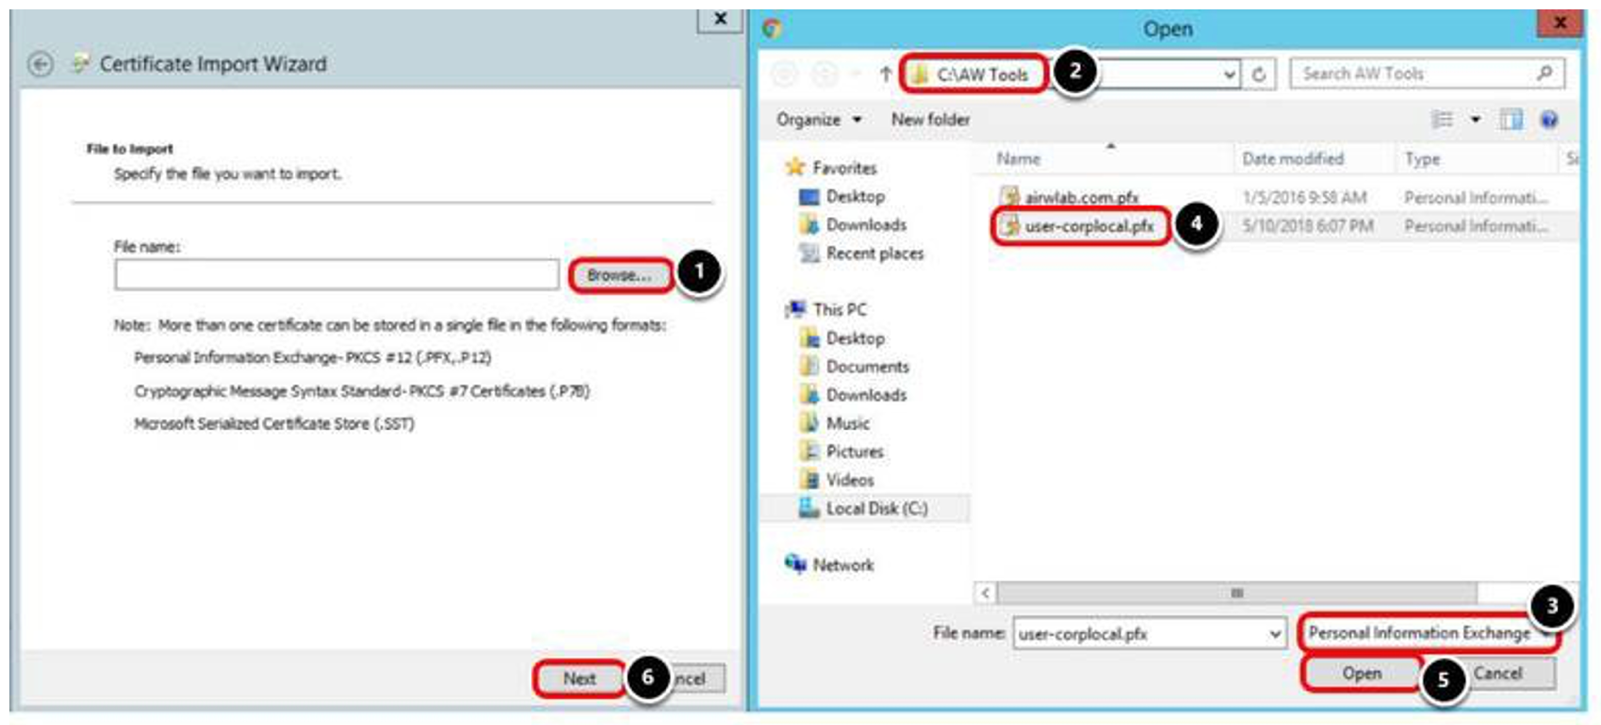Select Favorites in the navigation pane
1601x725 pixels.
point(844,168)
